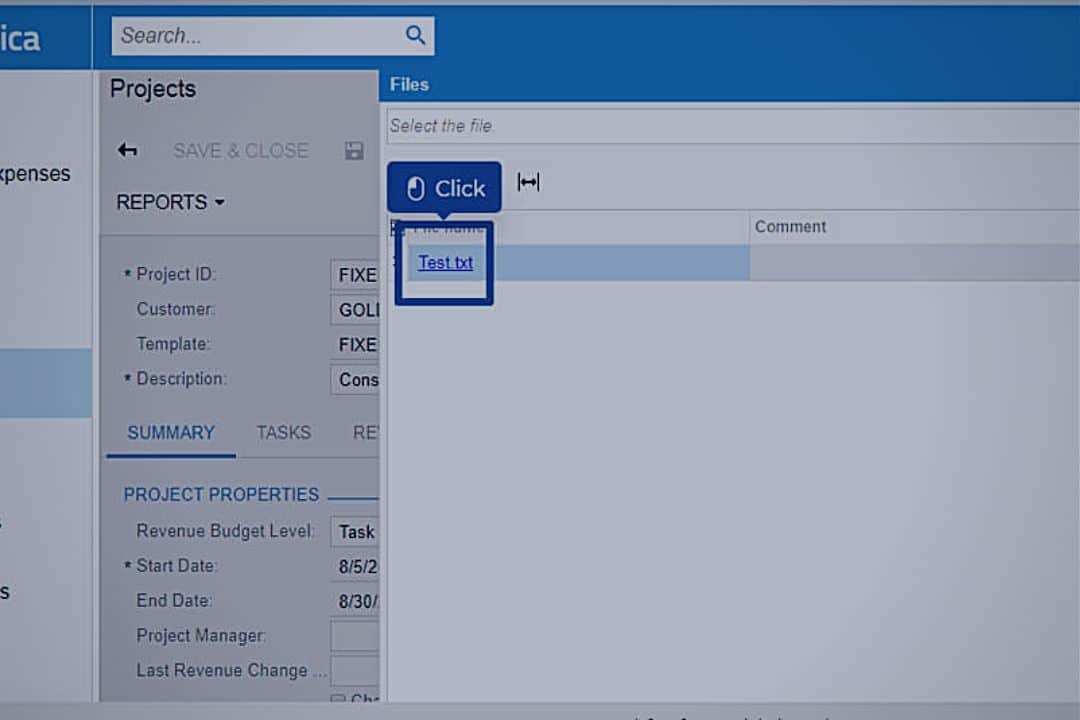Open the Revenue Budget Level combo box
The height and width of the screenshot is (720, 1080).
point(356,532)
